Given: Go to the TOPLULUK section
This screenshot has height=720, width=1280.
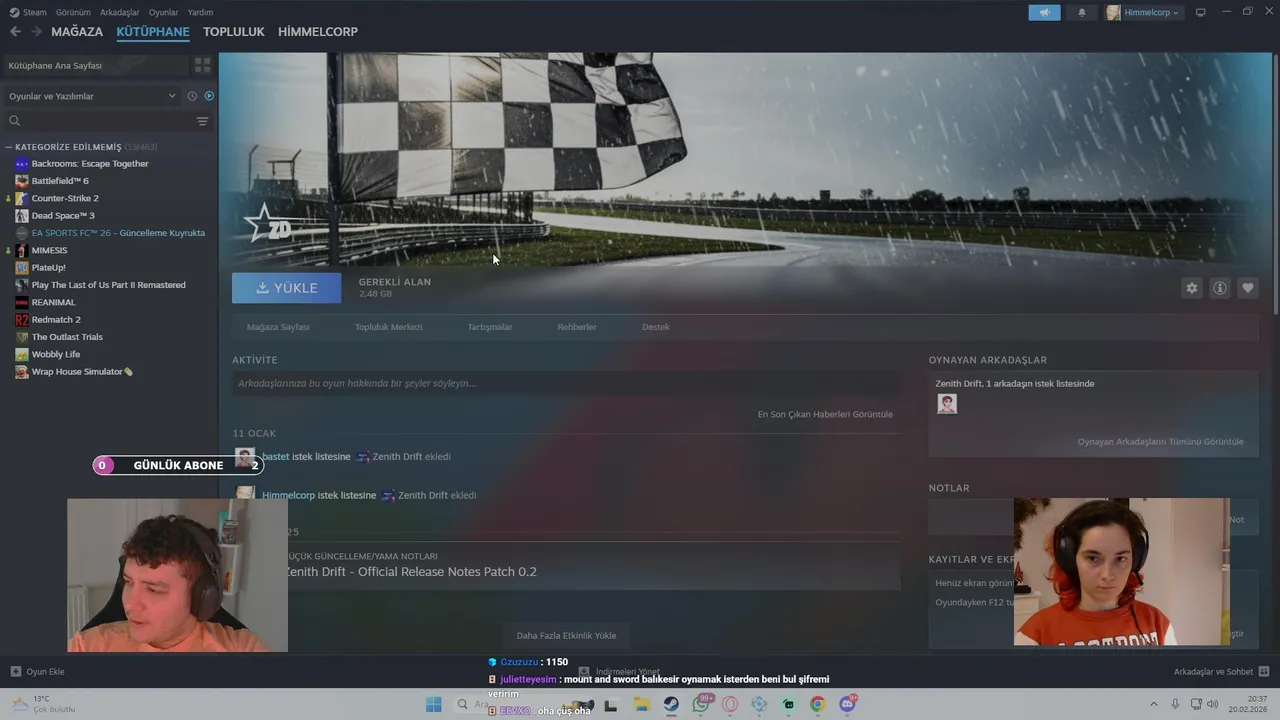Looking at the screenshot, I should [x=234, y=32].
